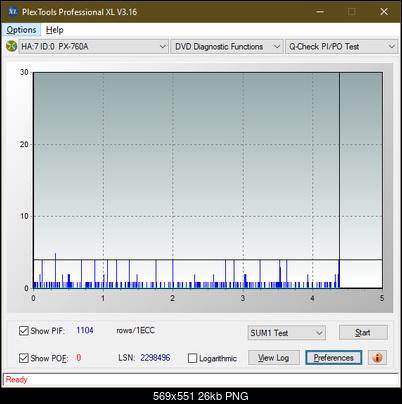
Task: Expand the SUM1 Test dropdown
Action: [287, 333]
